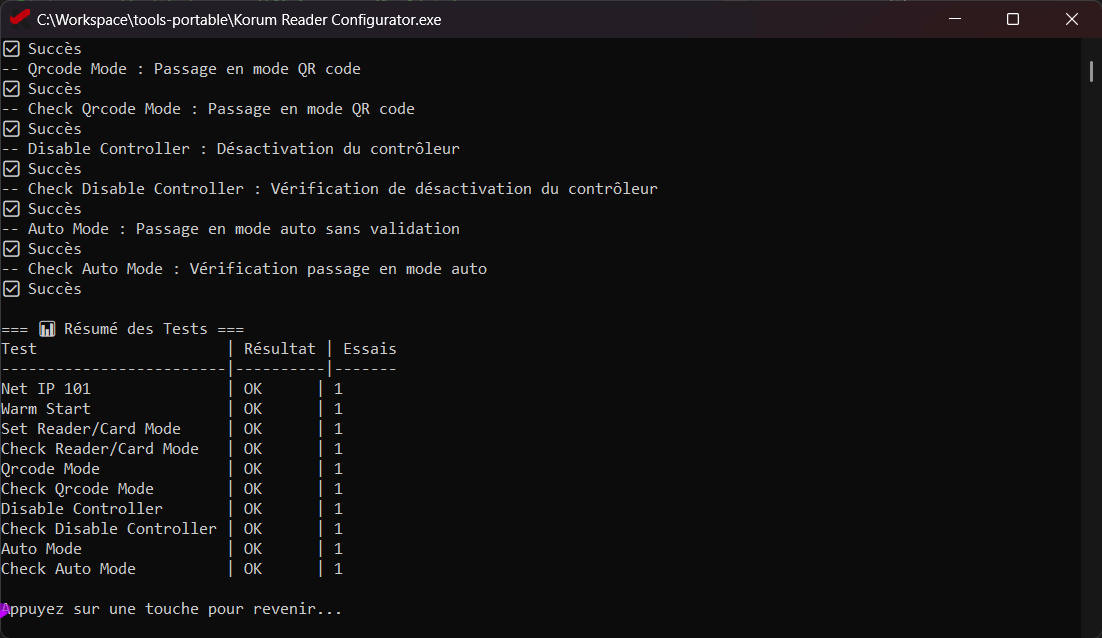Click the 'Essais' column header

(x=370, y=349)
